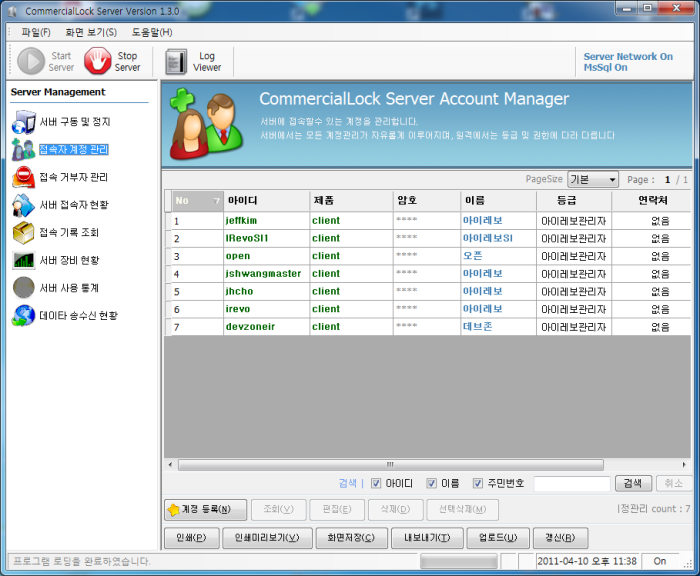Click the scrollbar left arrow

tap(170, 465)
